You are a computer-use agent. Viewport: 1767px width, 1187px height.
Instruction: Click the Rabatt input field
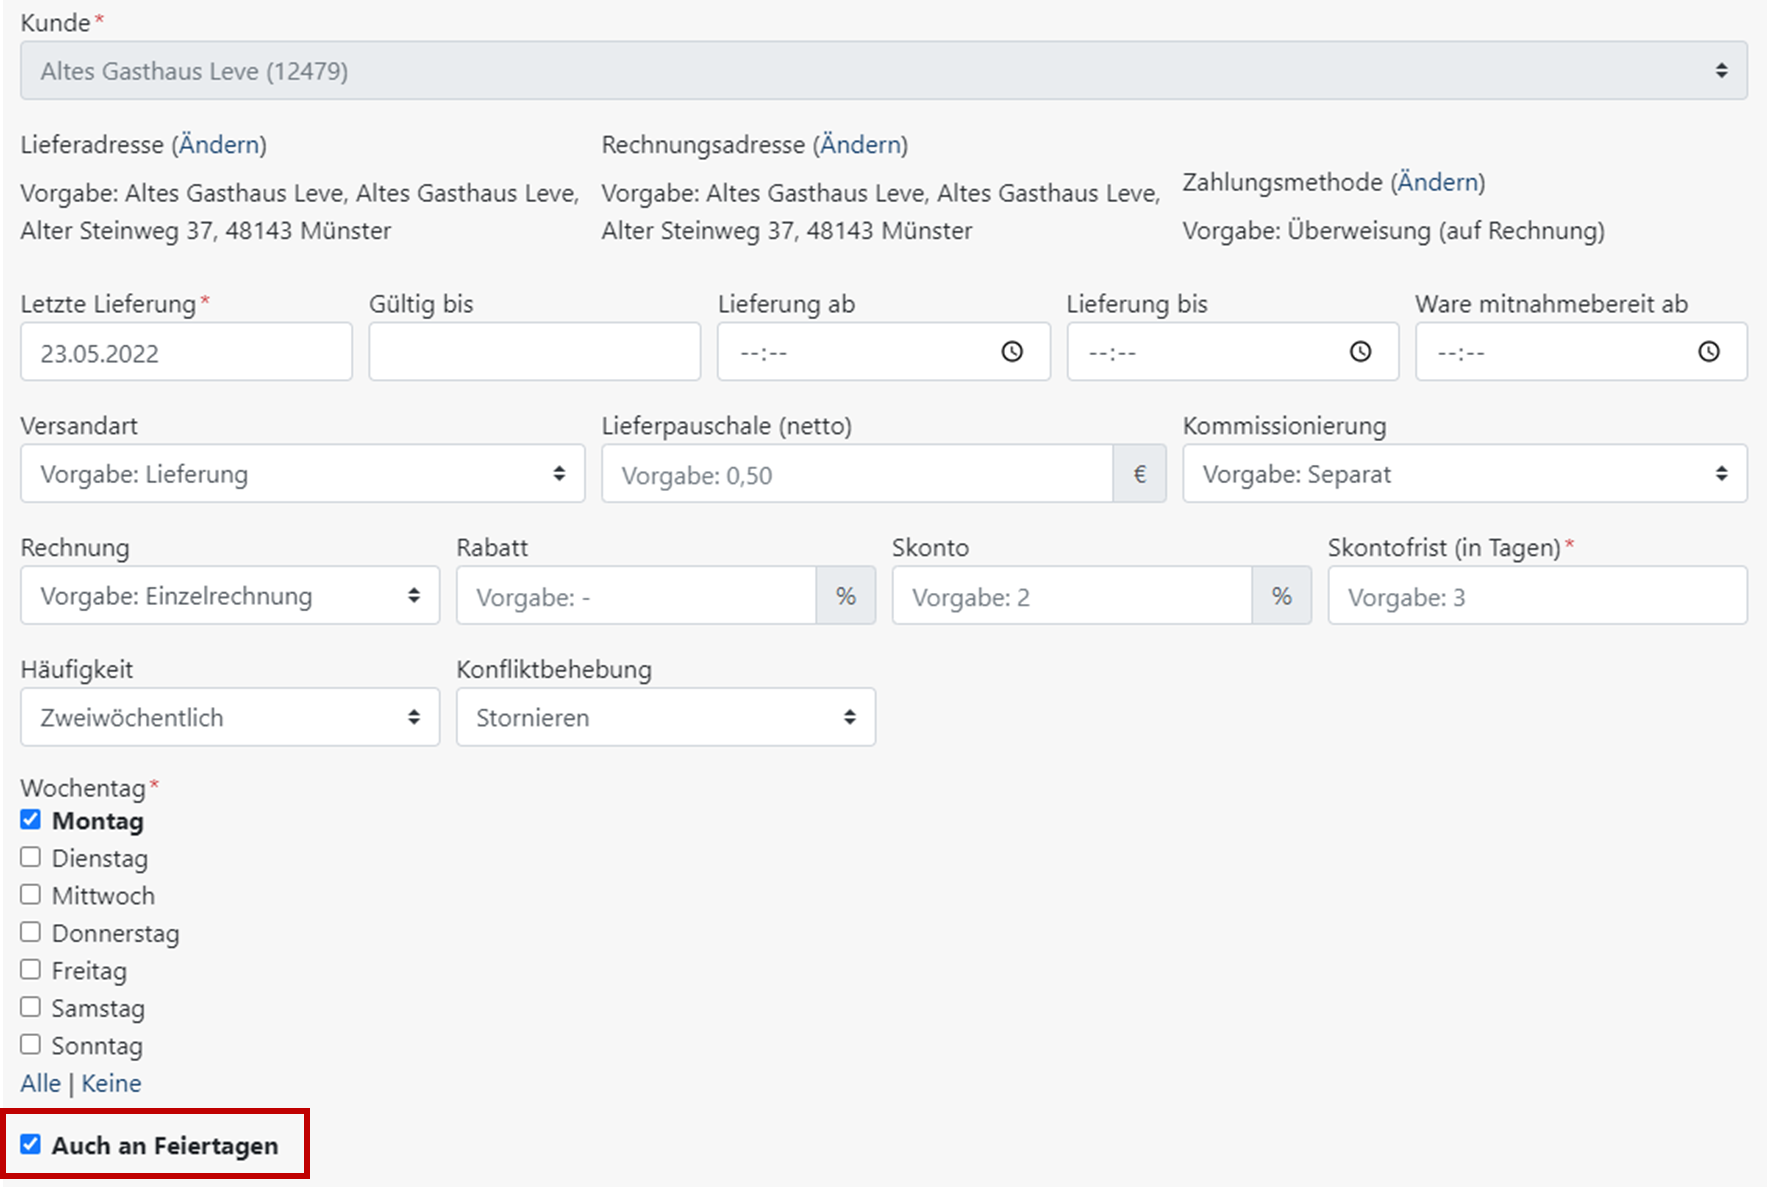[637, 596]
